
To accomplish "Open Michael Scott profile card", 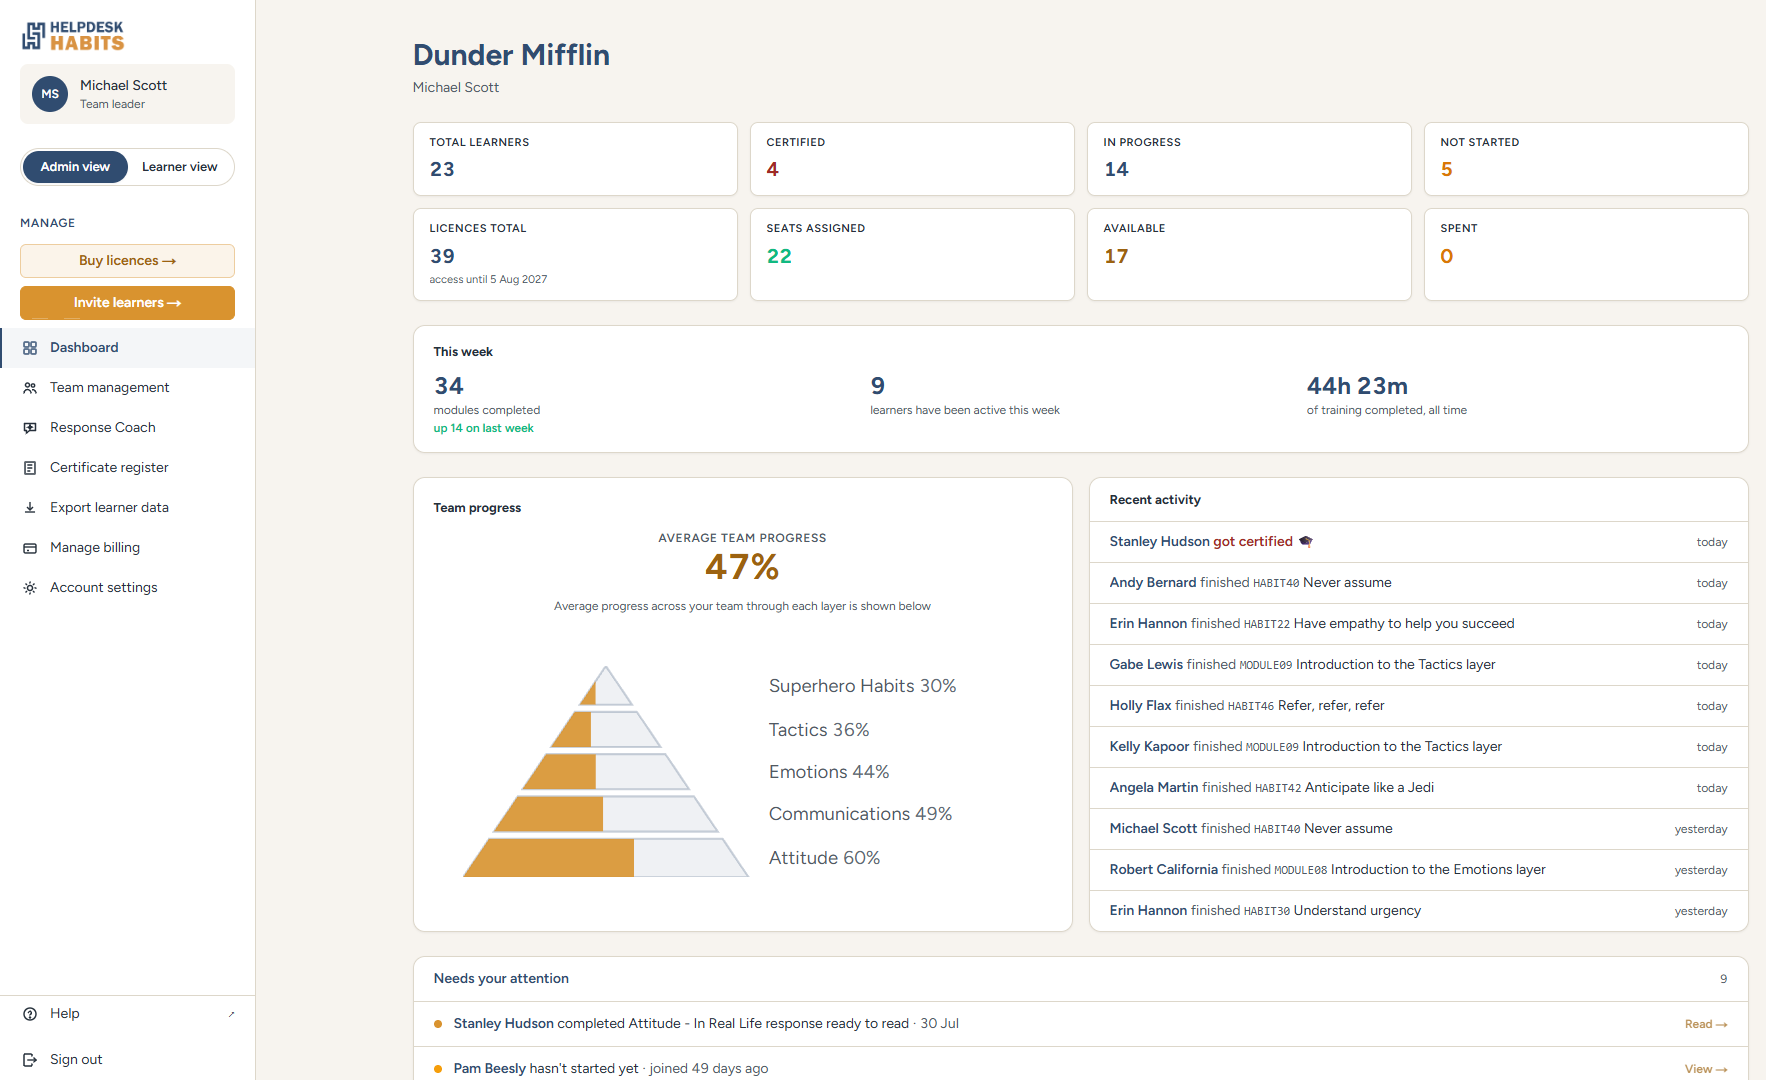I will [127, 94].
